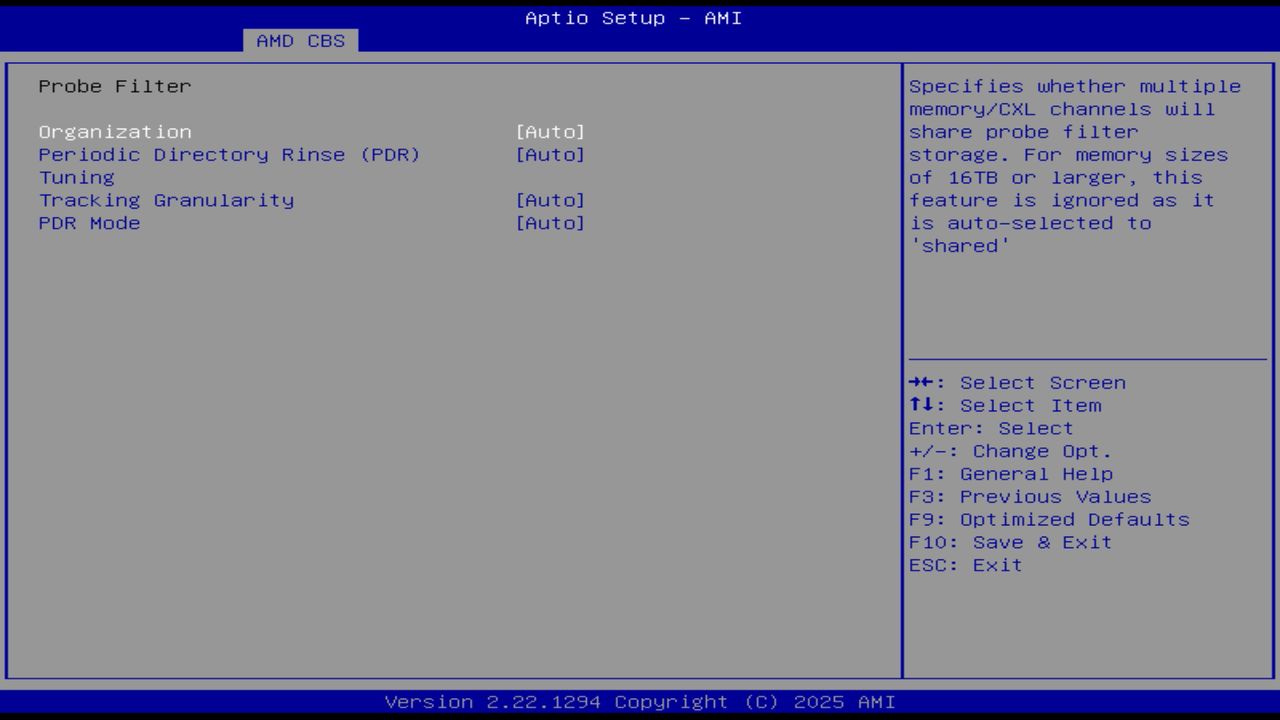Open the Tracking Granularity [Auto] dropdown
1280x720 pixels.
click(550, 200)
